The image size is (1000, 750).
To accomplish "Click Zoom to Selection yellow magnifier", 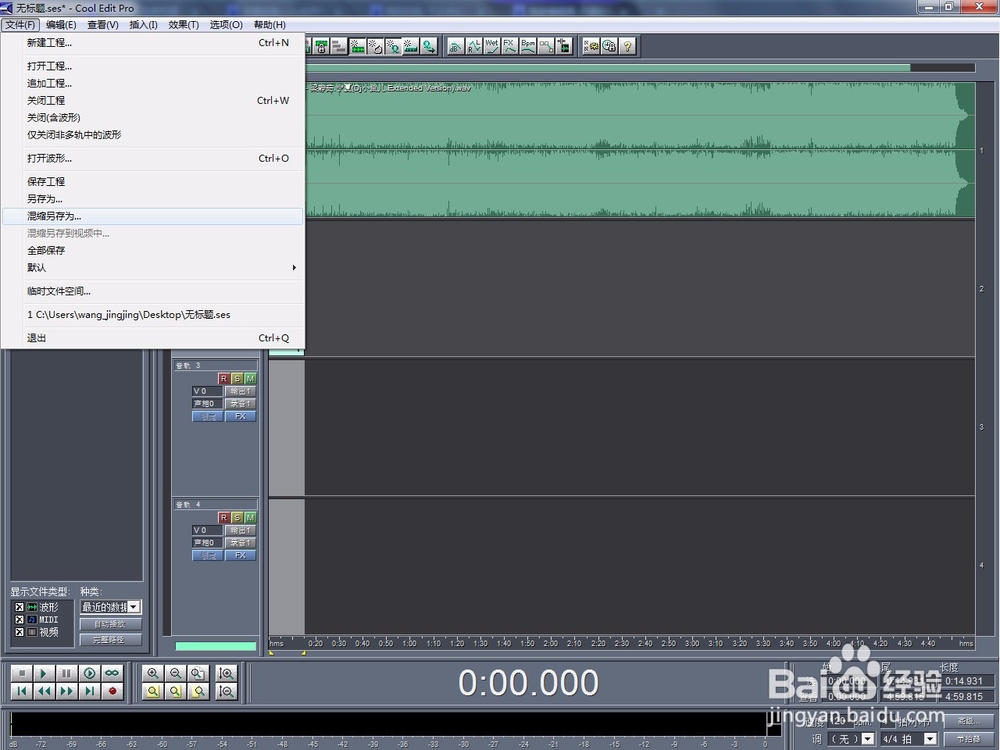I will tap(152, 691).
